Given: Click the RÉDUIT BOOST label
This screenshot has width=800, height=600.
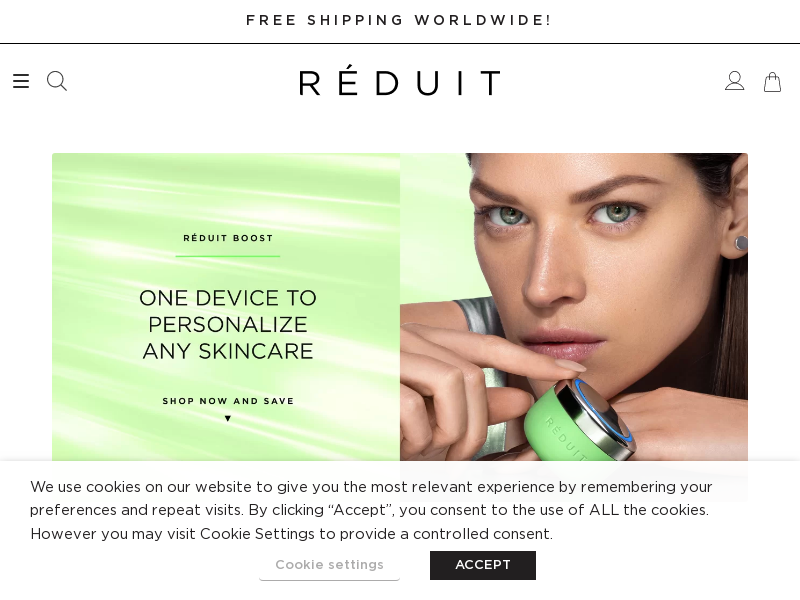Looking at the screenshot, I should pyautogui.click(x=228, y=238).
